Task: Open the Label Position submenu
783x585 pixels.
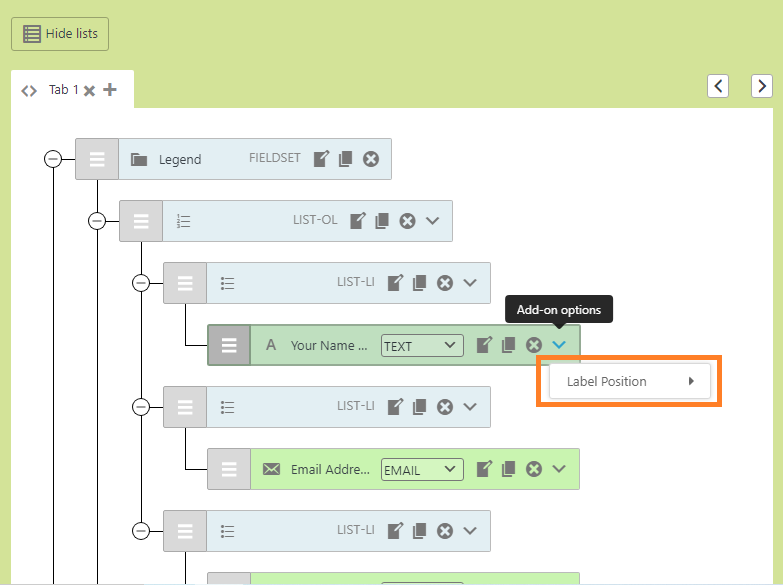Action: pos(630,381)
